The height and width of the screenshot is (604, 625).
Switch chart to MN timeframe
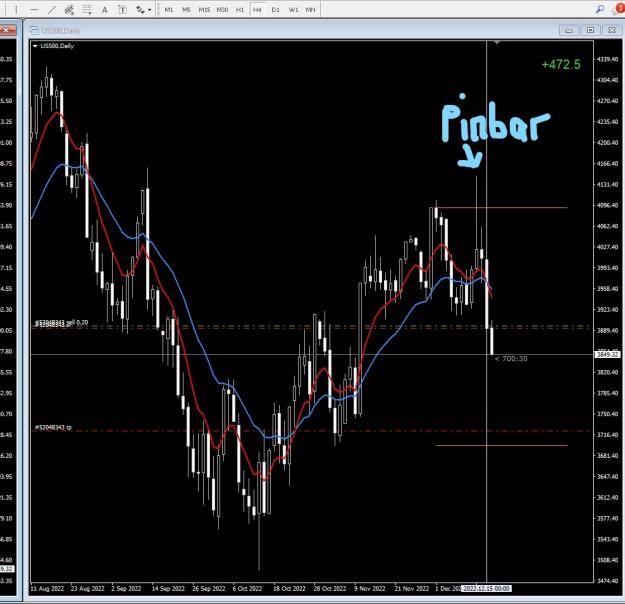(310, 10)
